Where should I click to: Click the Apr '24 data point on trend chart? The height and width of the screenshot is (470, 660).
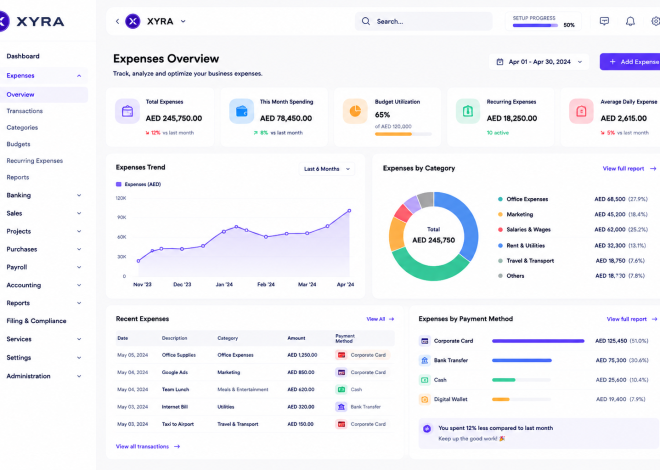[349, 211]
